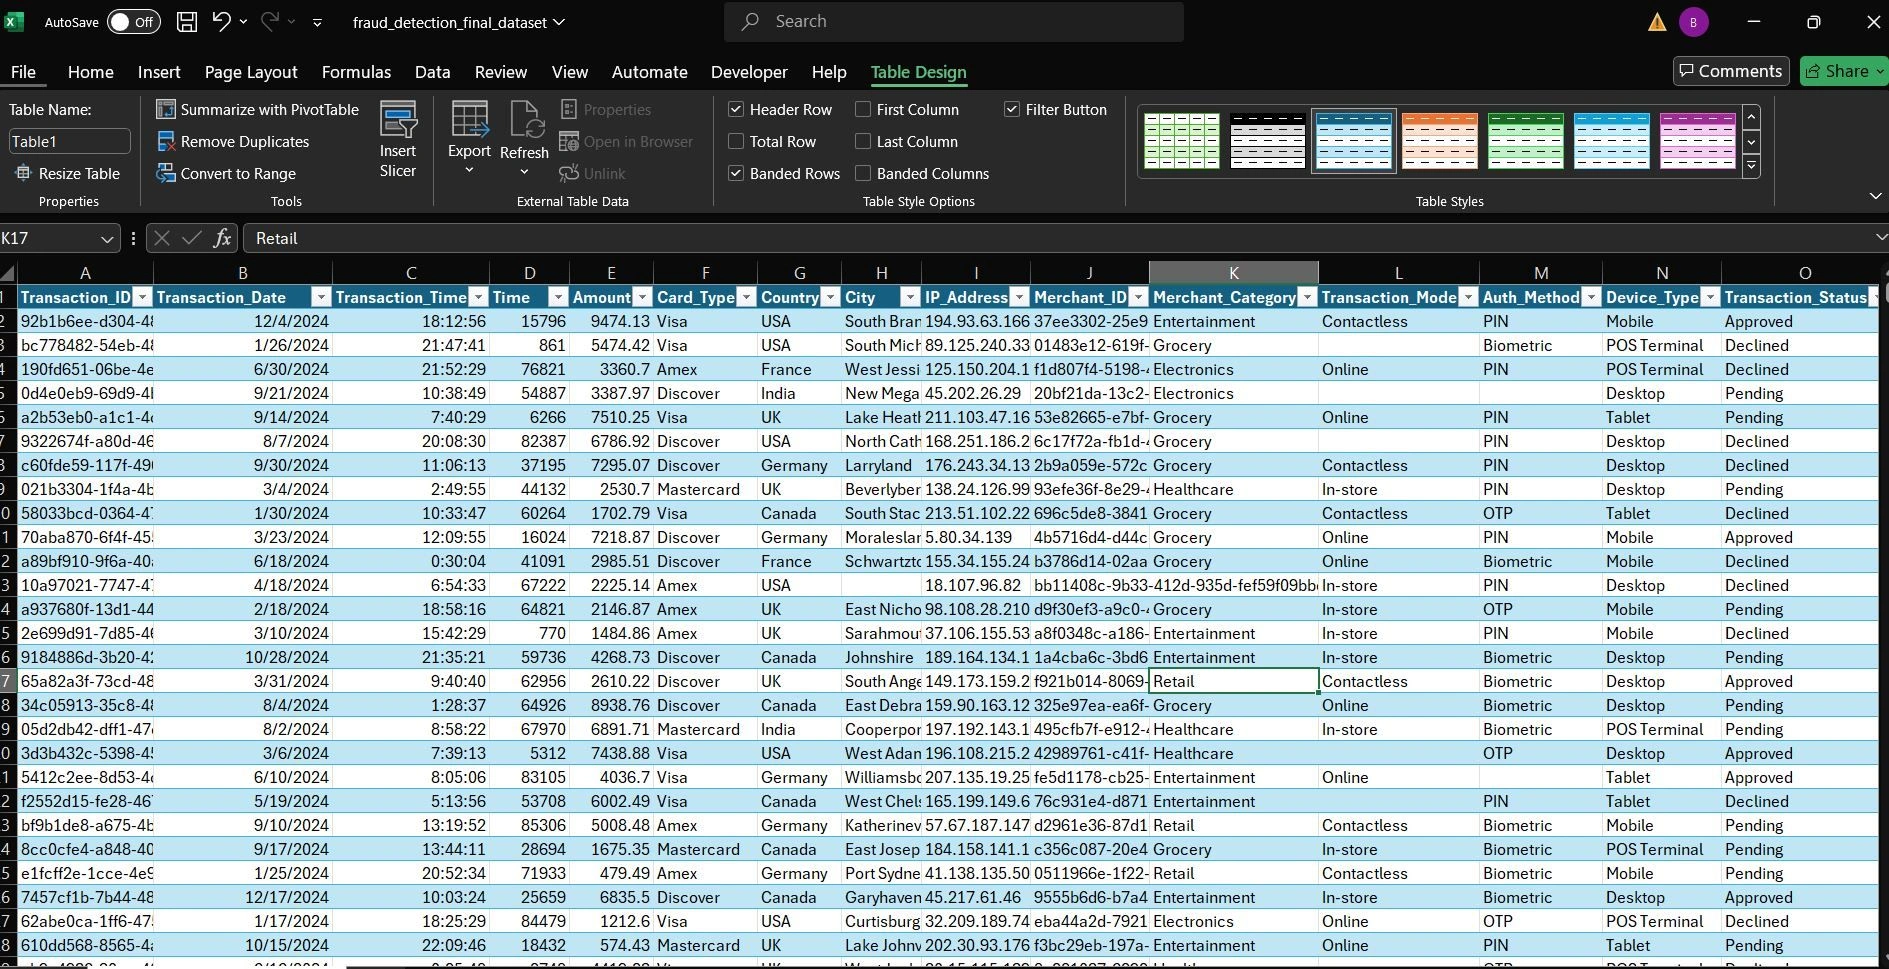Expand the Table Styles gallery
This screenshot has height=969, width=1889.
[1751, 167]
